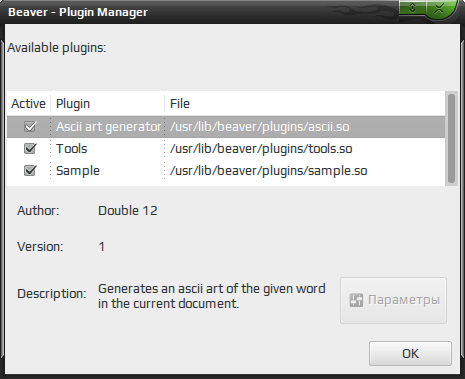Click the preferences icon on Параметры button
Image resolution: width=465 pixels, height=379 pixels.
[356, 300]
